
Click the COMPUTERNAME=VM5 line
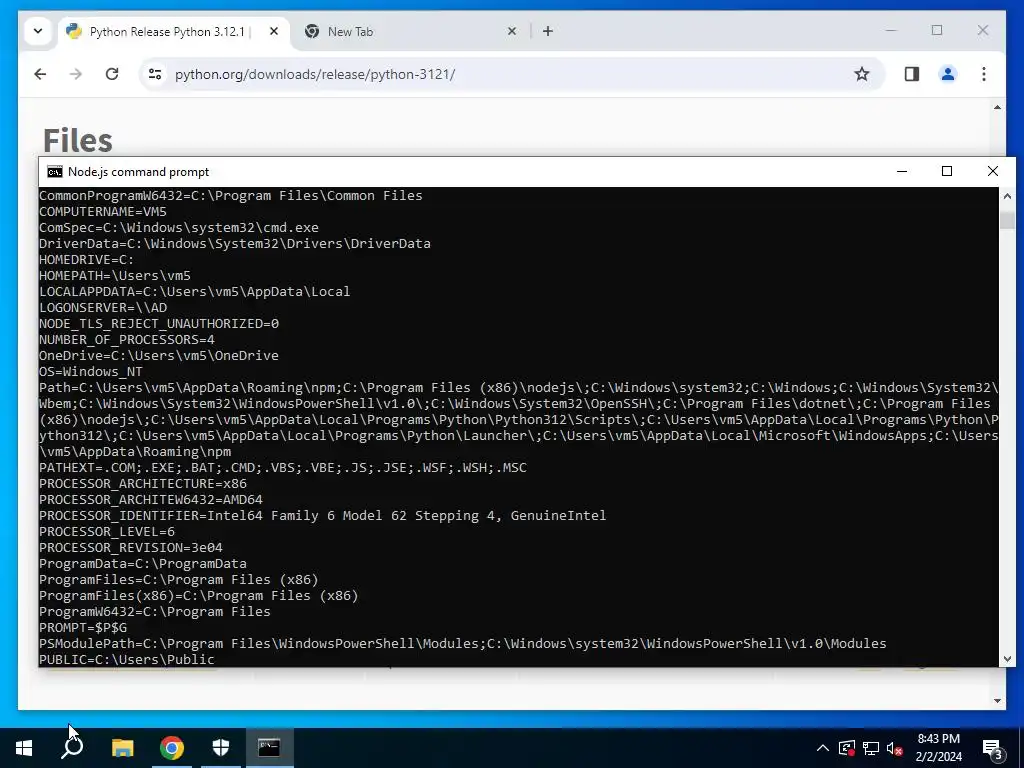pyautogui.click(x=103, y=212)
